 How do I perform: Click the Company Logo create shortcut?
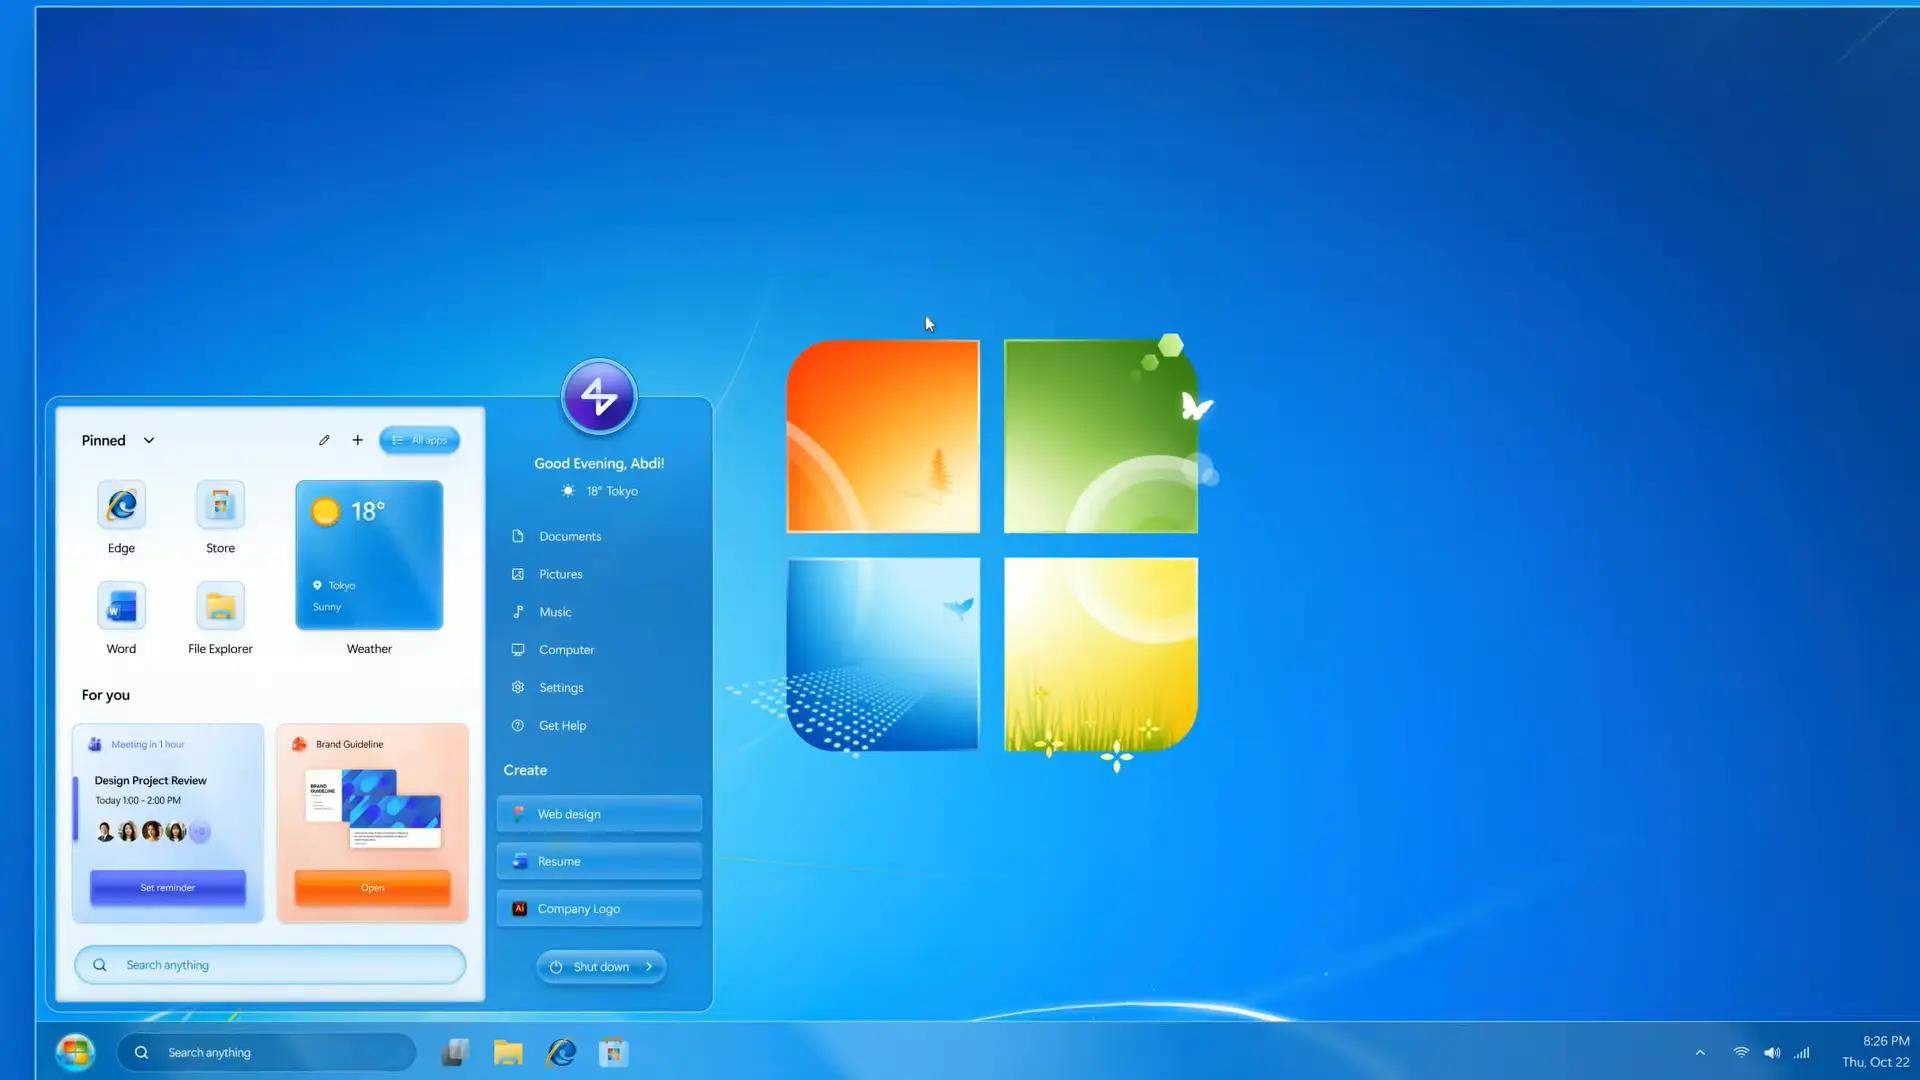click(599, 909)
